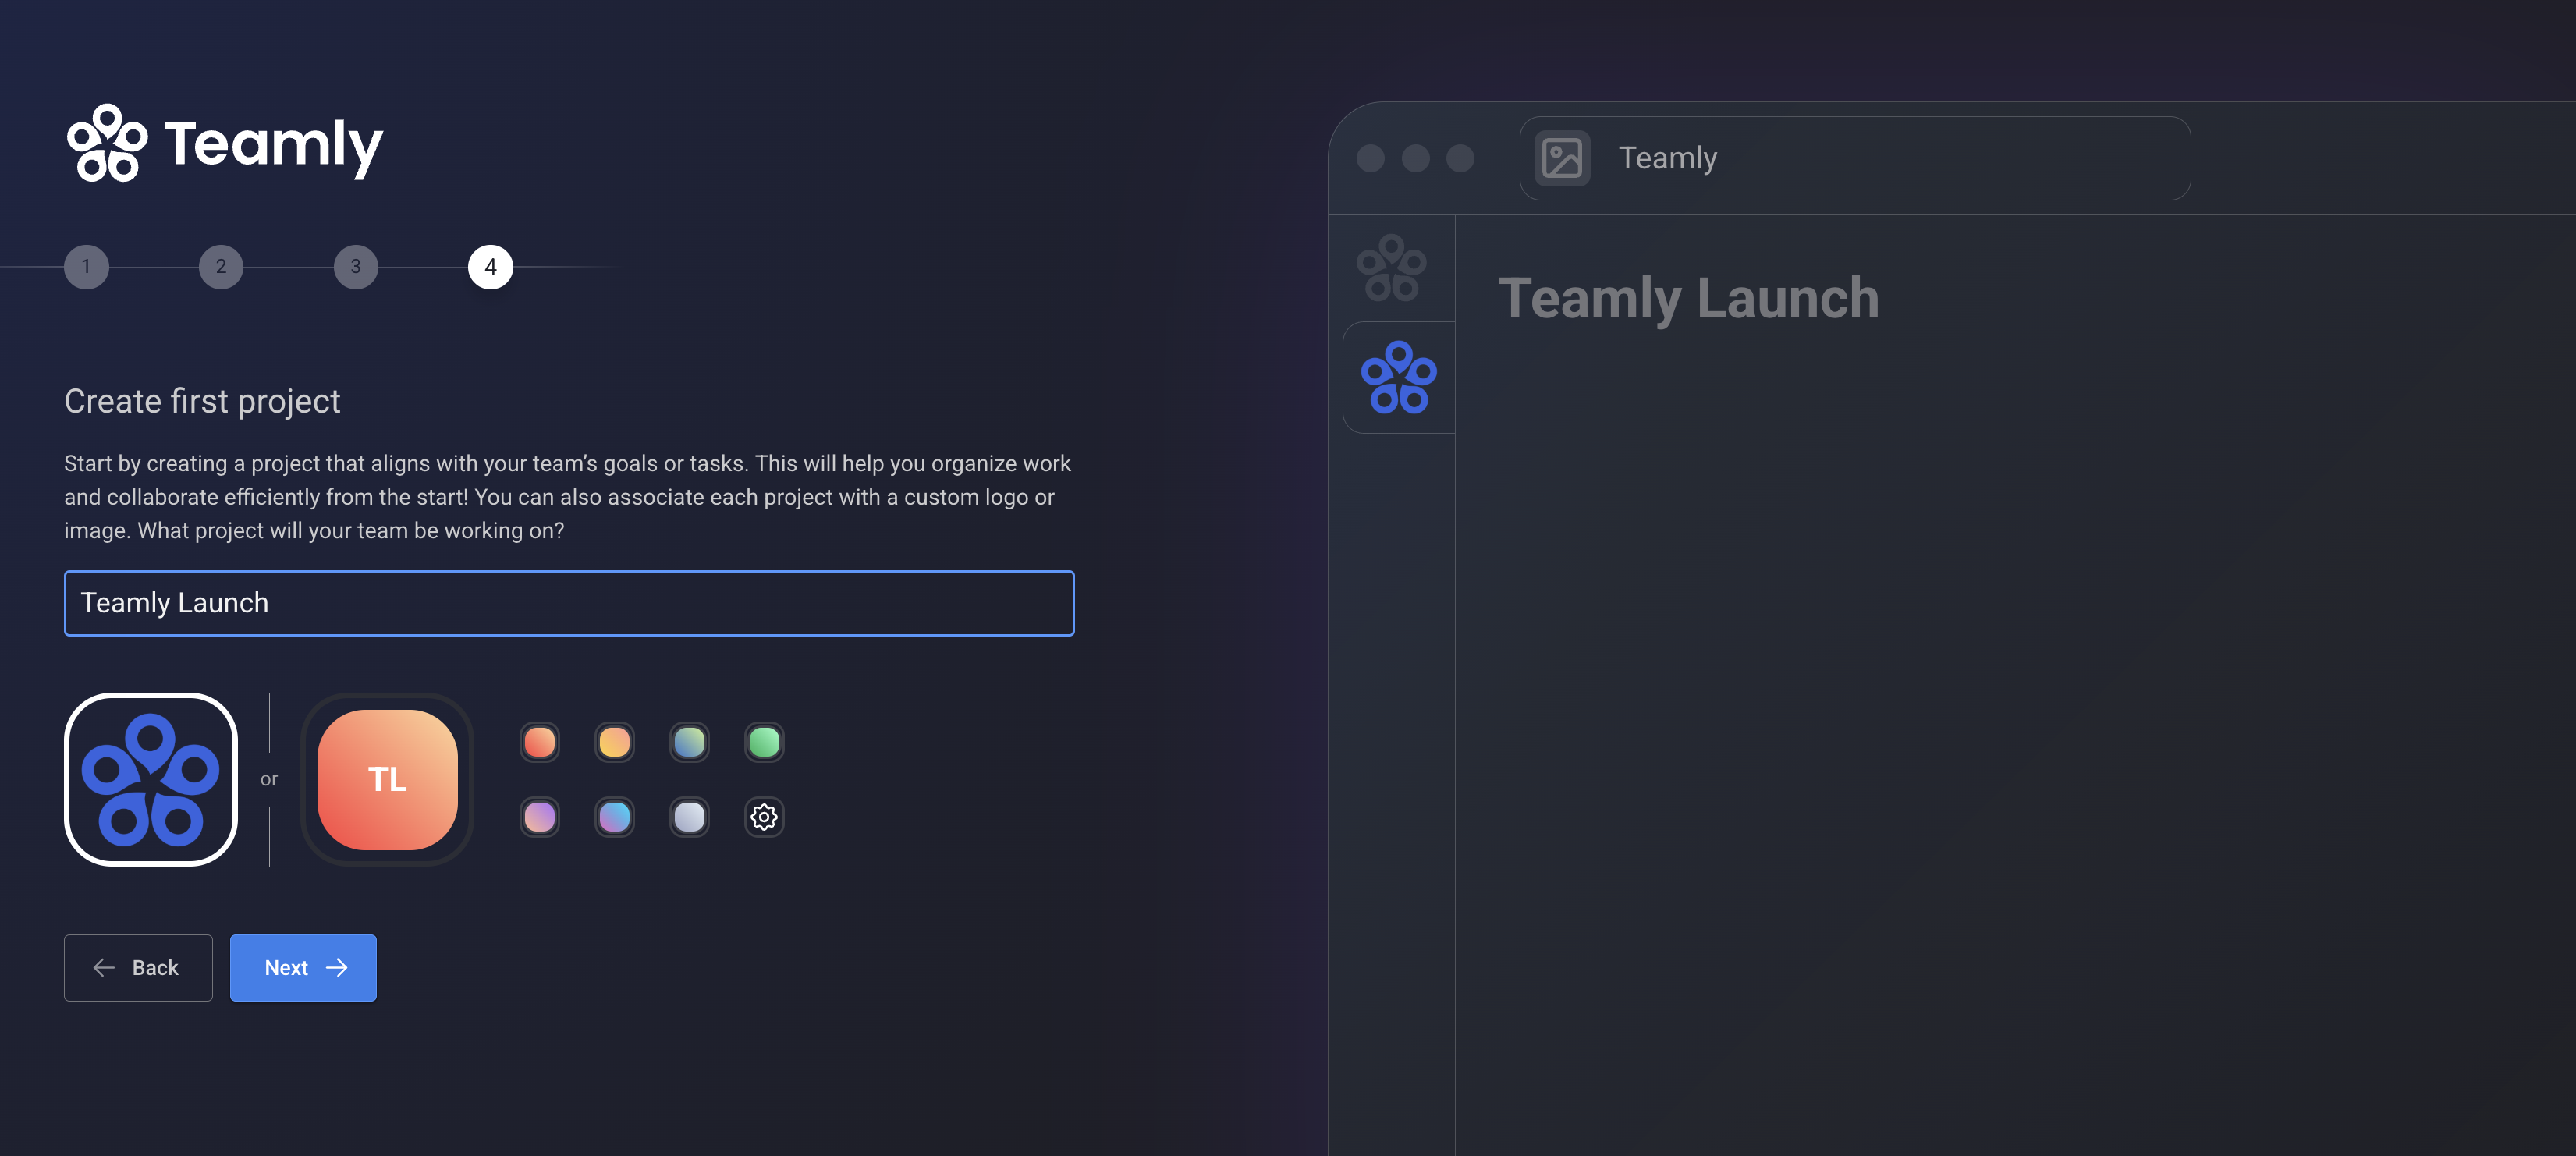Jump to onboarding step 2

point(221,267)
